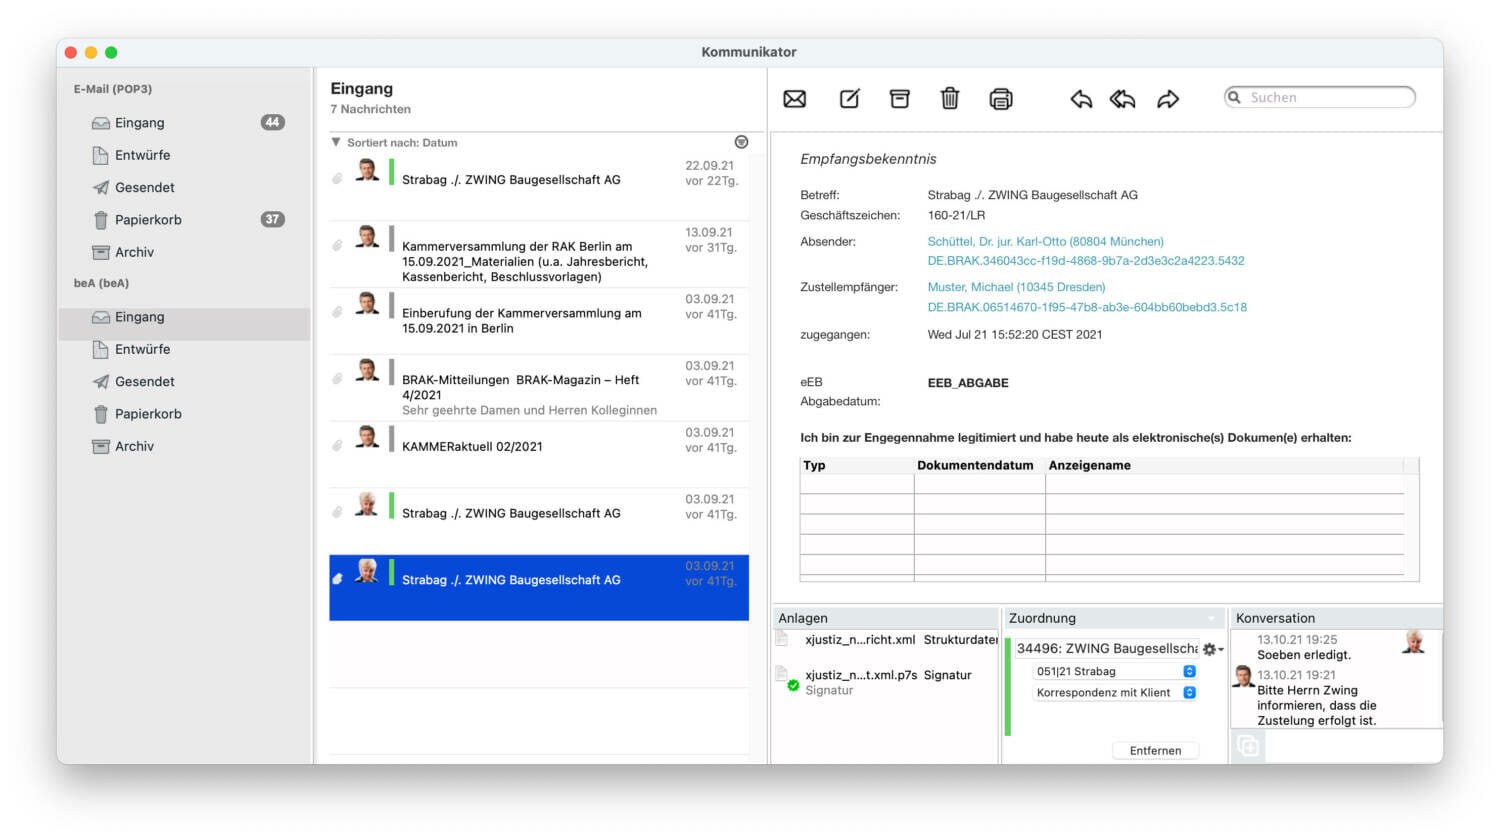Compose a new message via the pencil icon
Screen dimensions: 1500x839
click(x=849, y=98)
